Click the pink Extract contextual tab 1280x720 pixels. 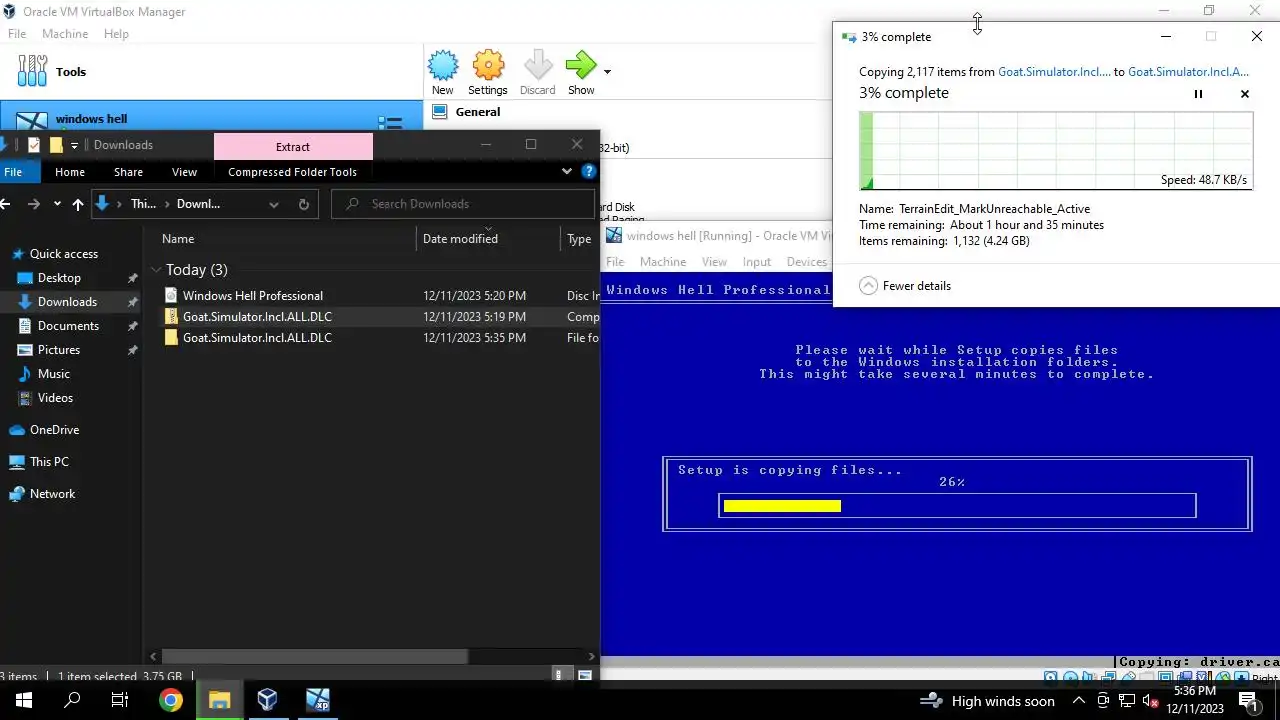point(293,147)
